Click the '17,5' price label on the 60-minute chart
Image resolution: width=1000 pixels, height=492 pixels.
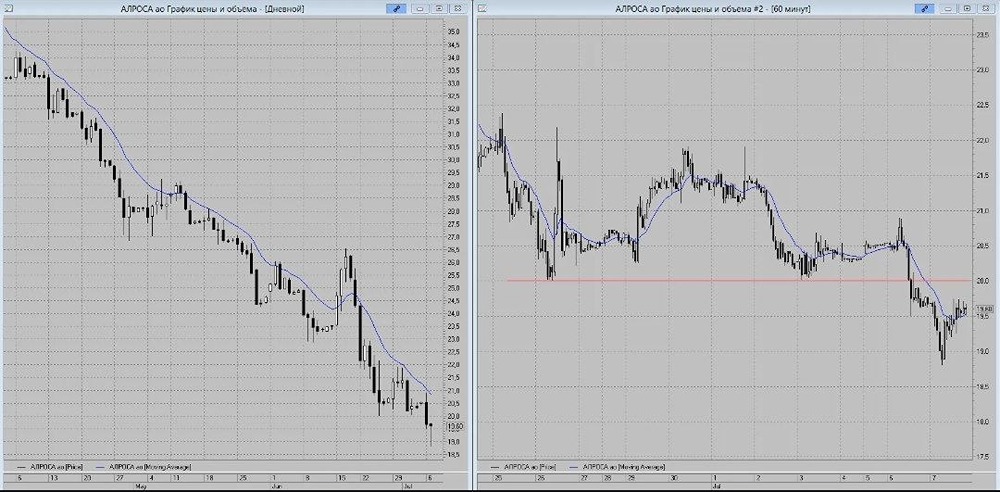click(x=982, y=456)
